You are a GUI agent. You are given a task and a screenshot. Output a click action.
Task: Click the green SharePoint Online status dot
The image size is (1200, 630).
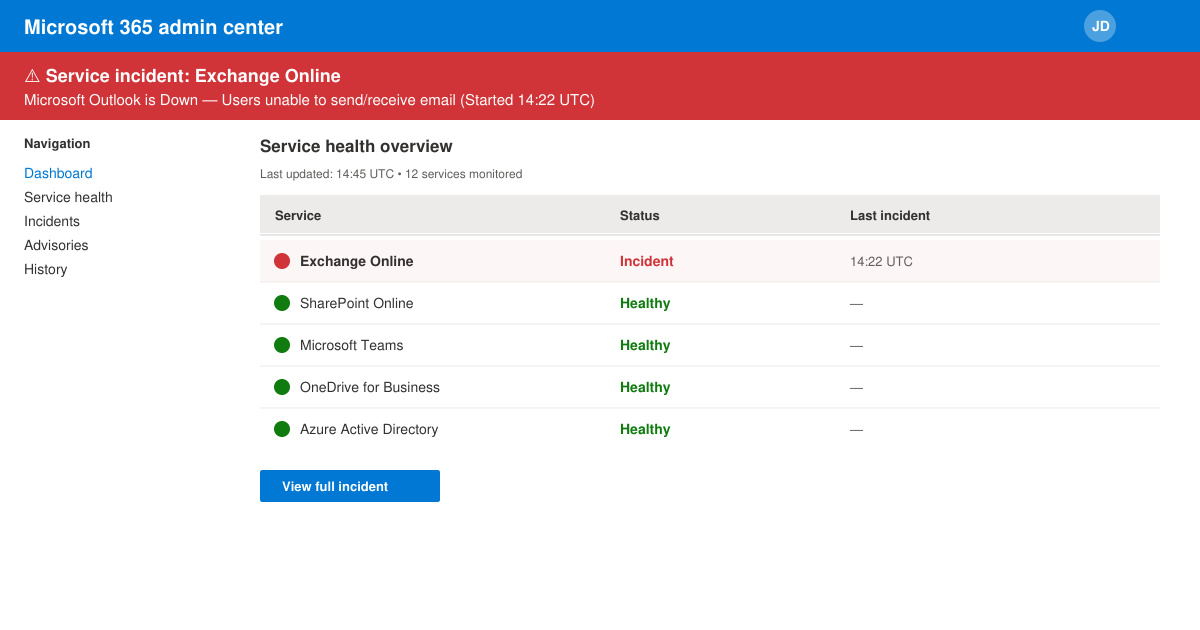tap(282, 303)
